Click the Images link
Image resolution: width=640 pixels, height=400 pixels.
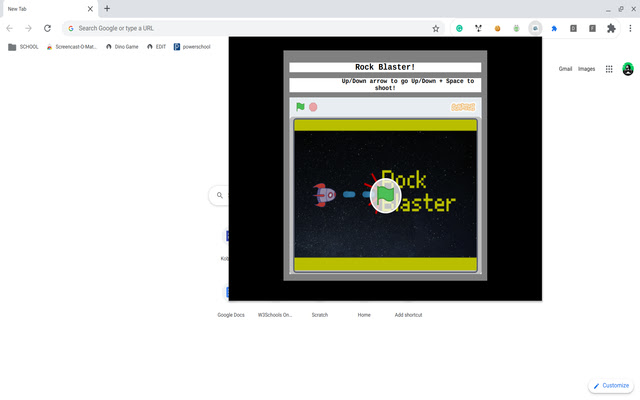coord(587,69)
